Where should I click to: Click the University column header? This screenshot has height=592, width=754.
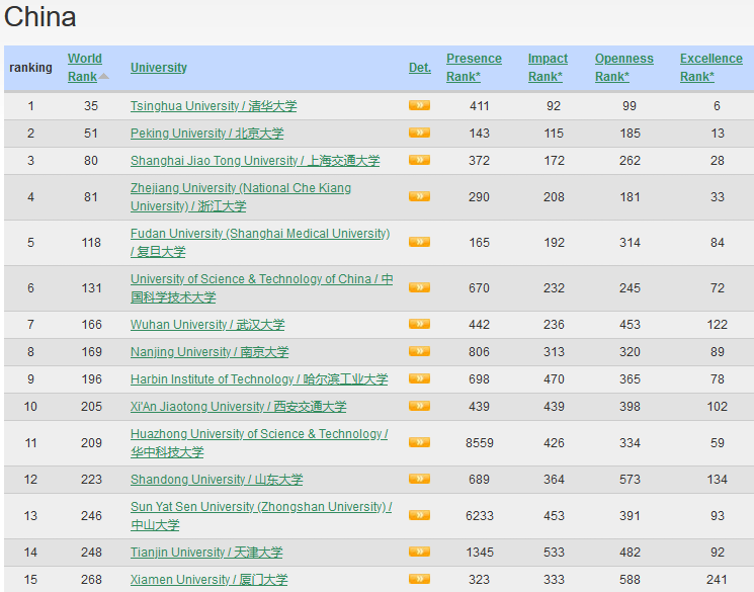[x=158, y=68]
